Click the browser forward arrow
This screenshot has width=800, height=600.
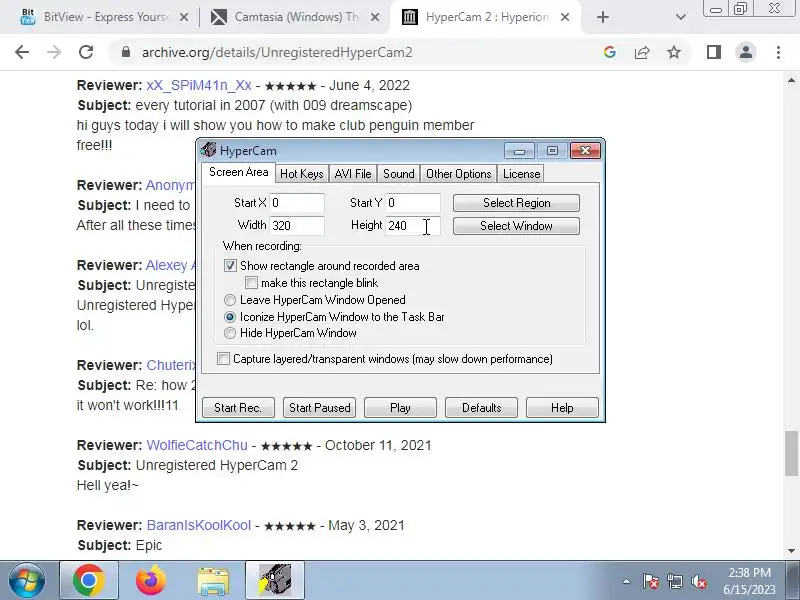pyautogui.click(x=54, y=52)
